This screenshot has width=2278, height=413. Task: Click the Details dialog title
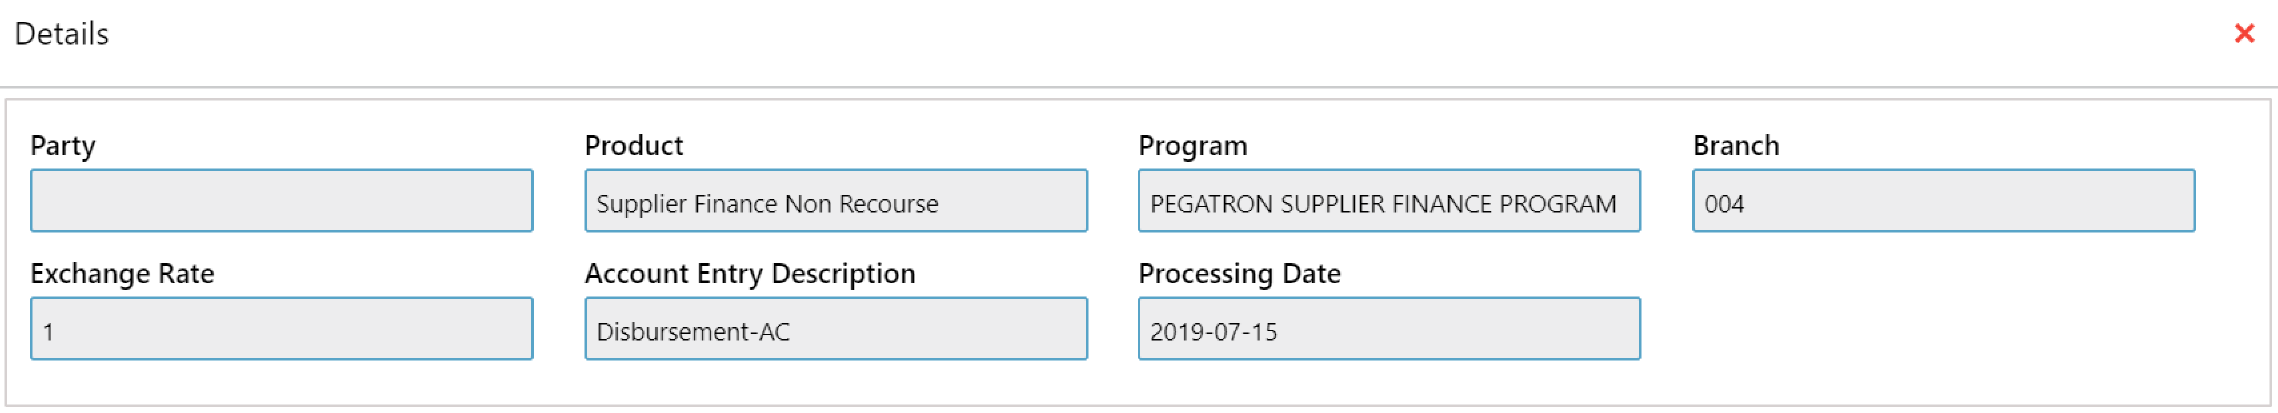[x=62, y=34]
